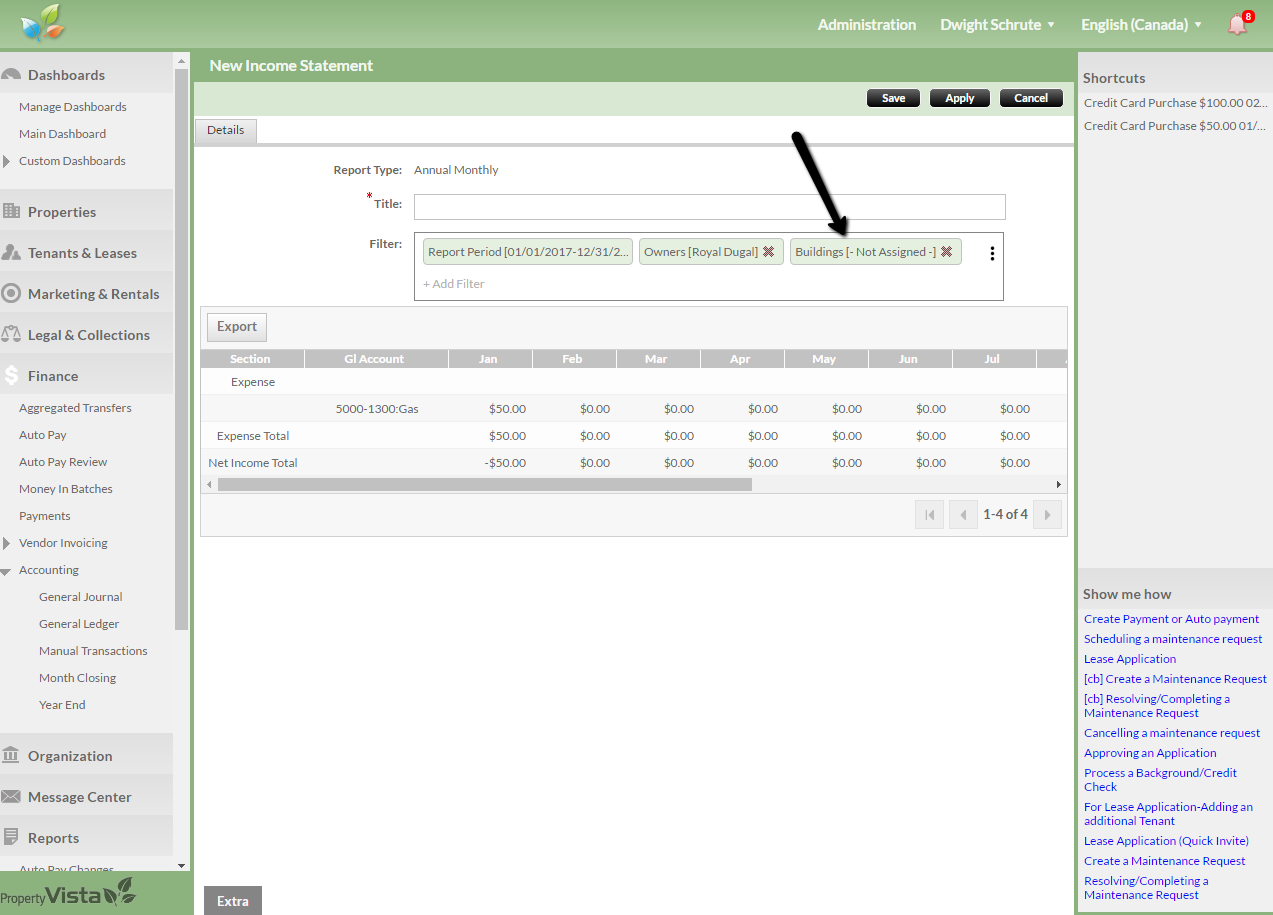
Task: Click the Save button
Action: coord(893,98)
